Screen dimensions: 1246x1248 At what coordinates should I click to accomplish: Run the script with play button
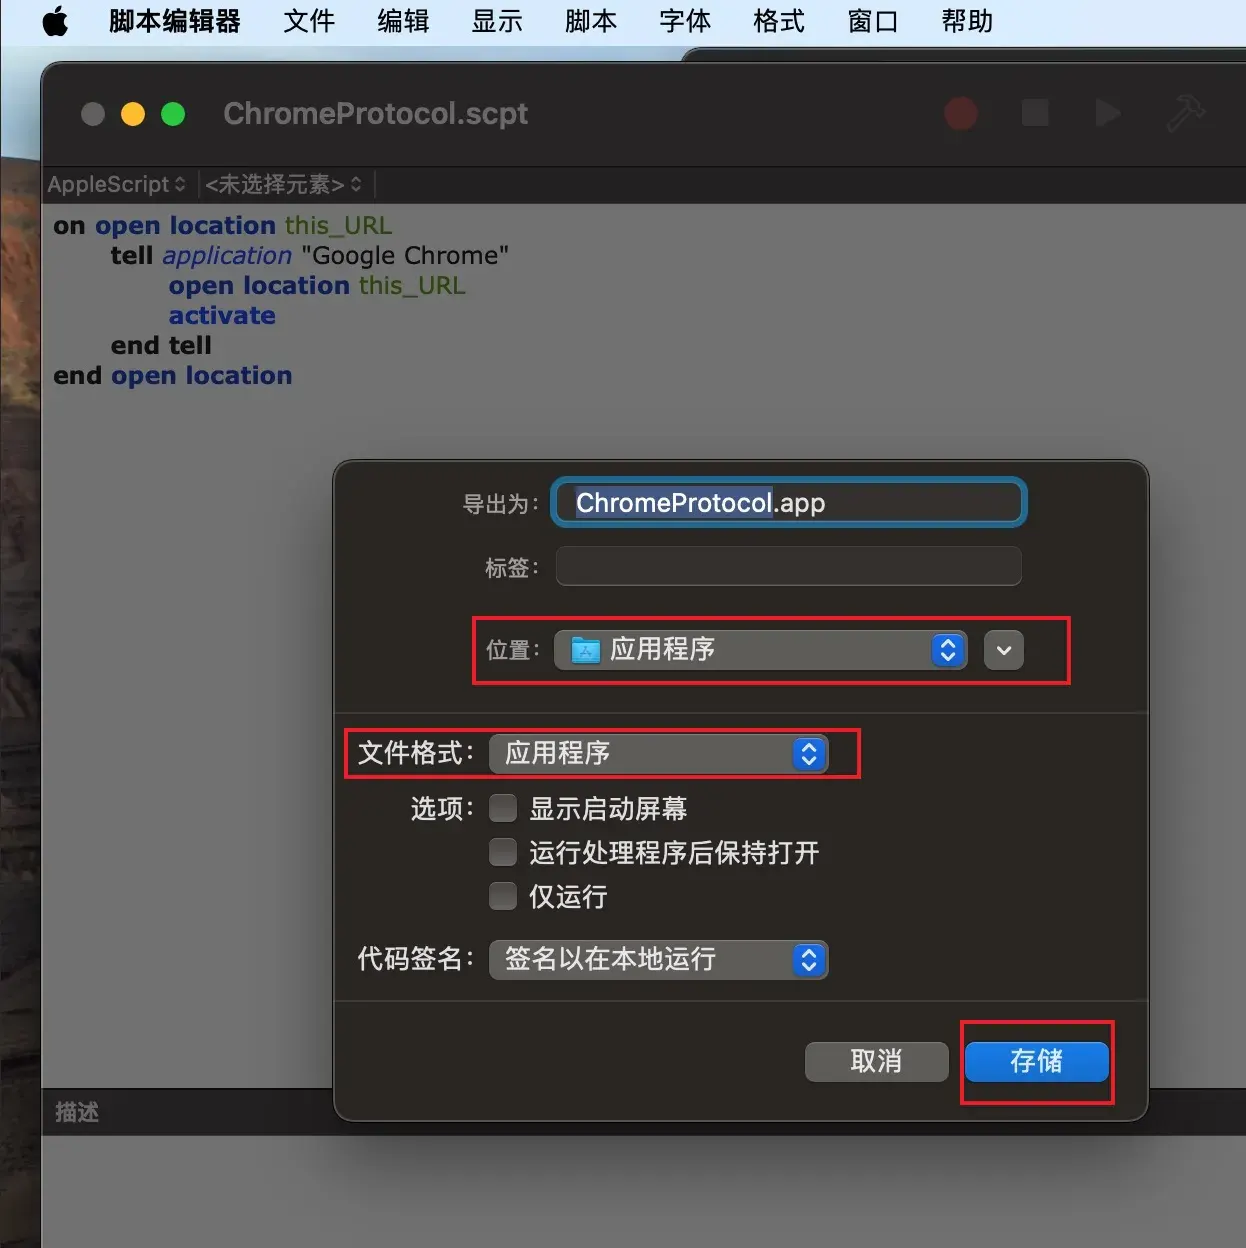coord(1108,113)
